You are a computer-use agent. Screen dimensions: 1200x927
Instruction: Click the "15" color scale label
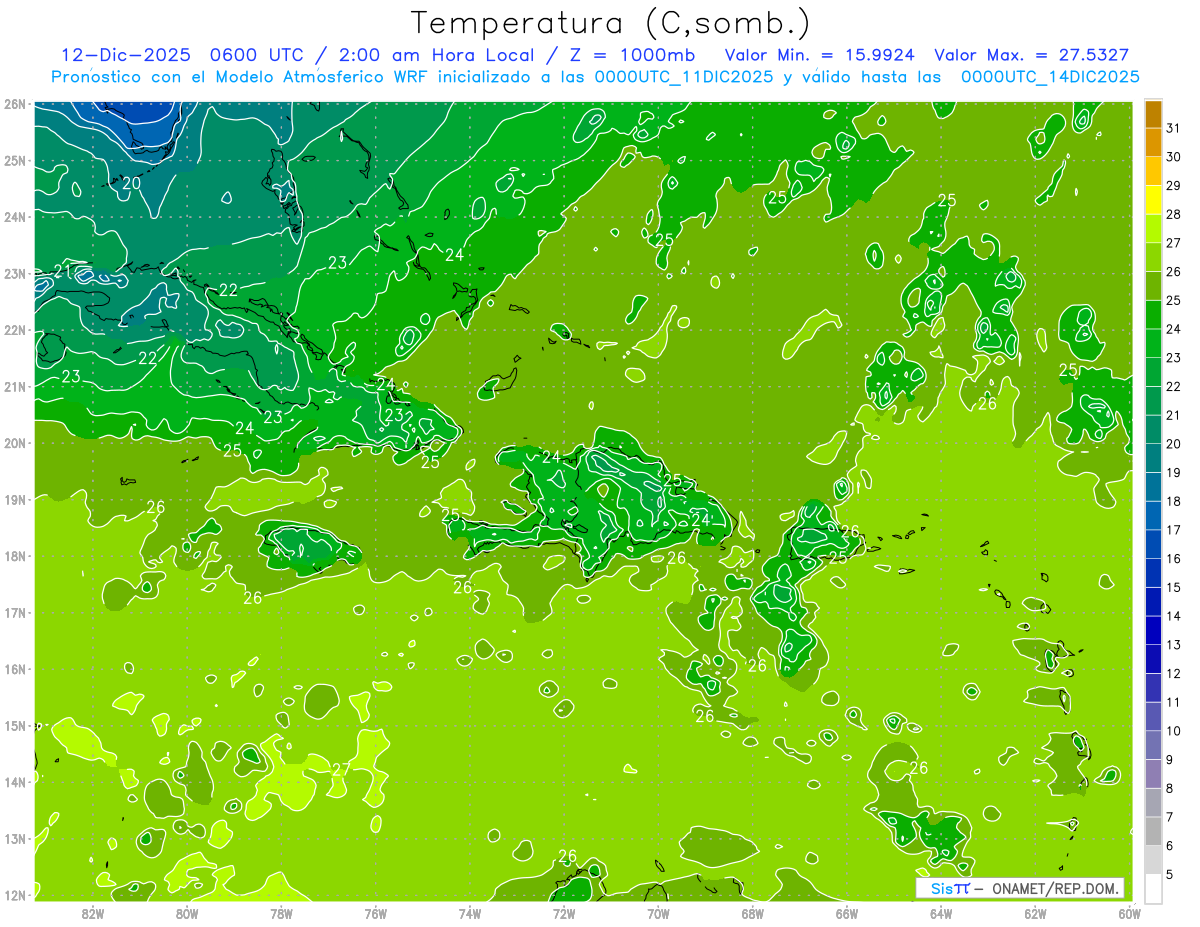click(x=1173, y=587)
